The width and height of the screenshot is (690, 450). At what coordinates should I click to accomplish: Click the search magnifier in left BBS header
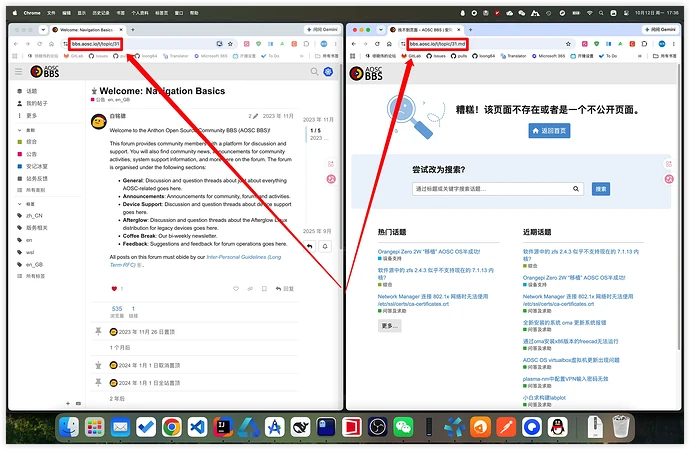tap(314, 71)
